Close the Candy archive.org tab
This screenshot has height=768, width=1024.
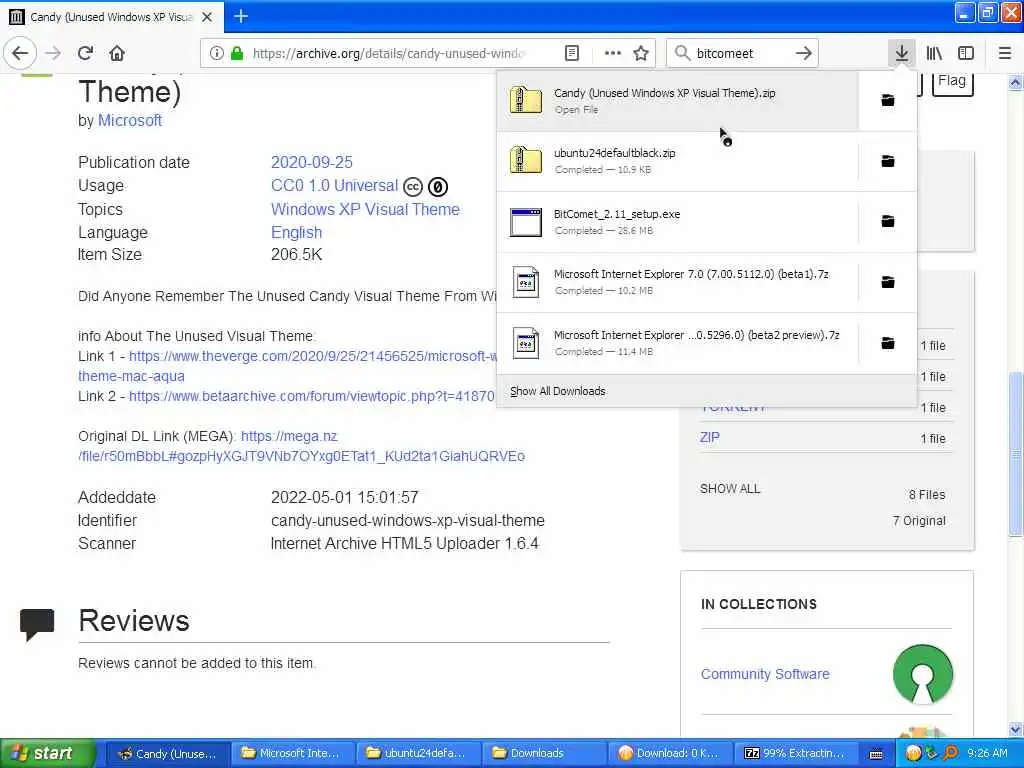point(207,17)
